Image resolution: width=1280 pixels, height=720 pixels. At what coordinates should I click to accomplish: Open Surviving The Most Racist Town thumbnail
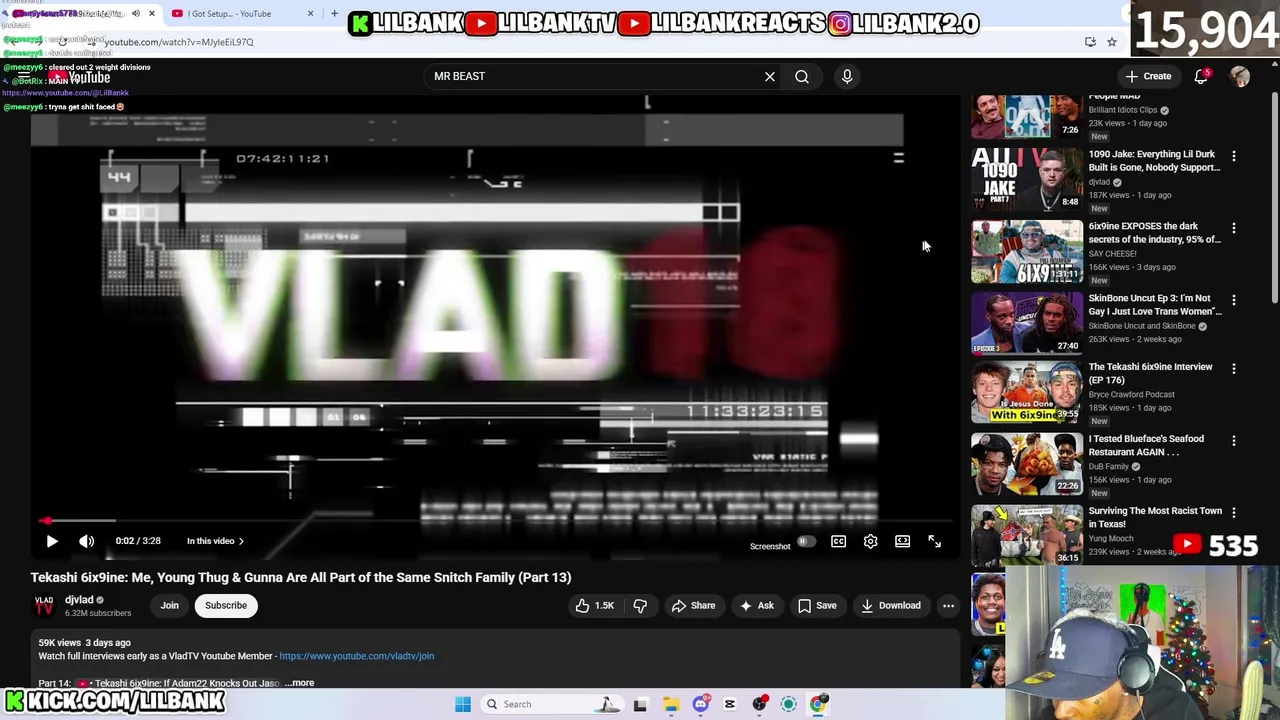tap(1027, 535)
